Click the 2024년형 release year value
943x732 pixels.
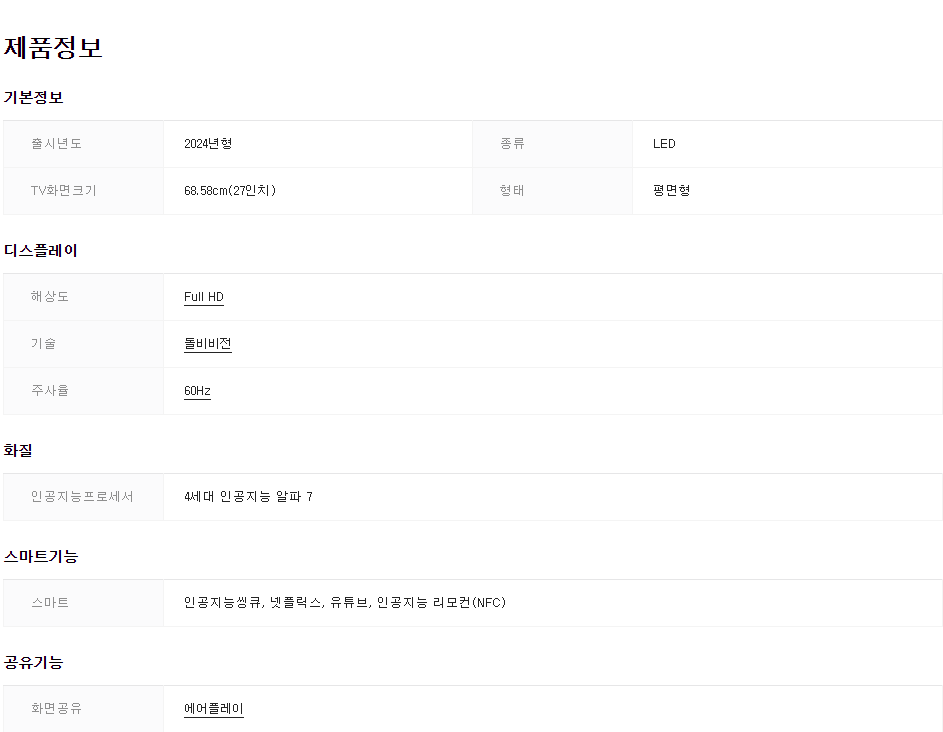point(208,144)
